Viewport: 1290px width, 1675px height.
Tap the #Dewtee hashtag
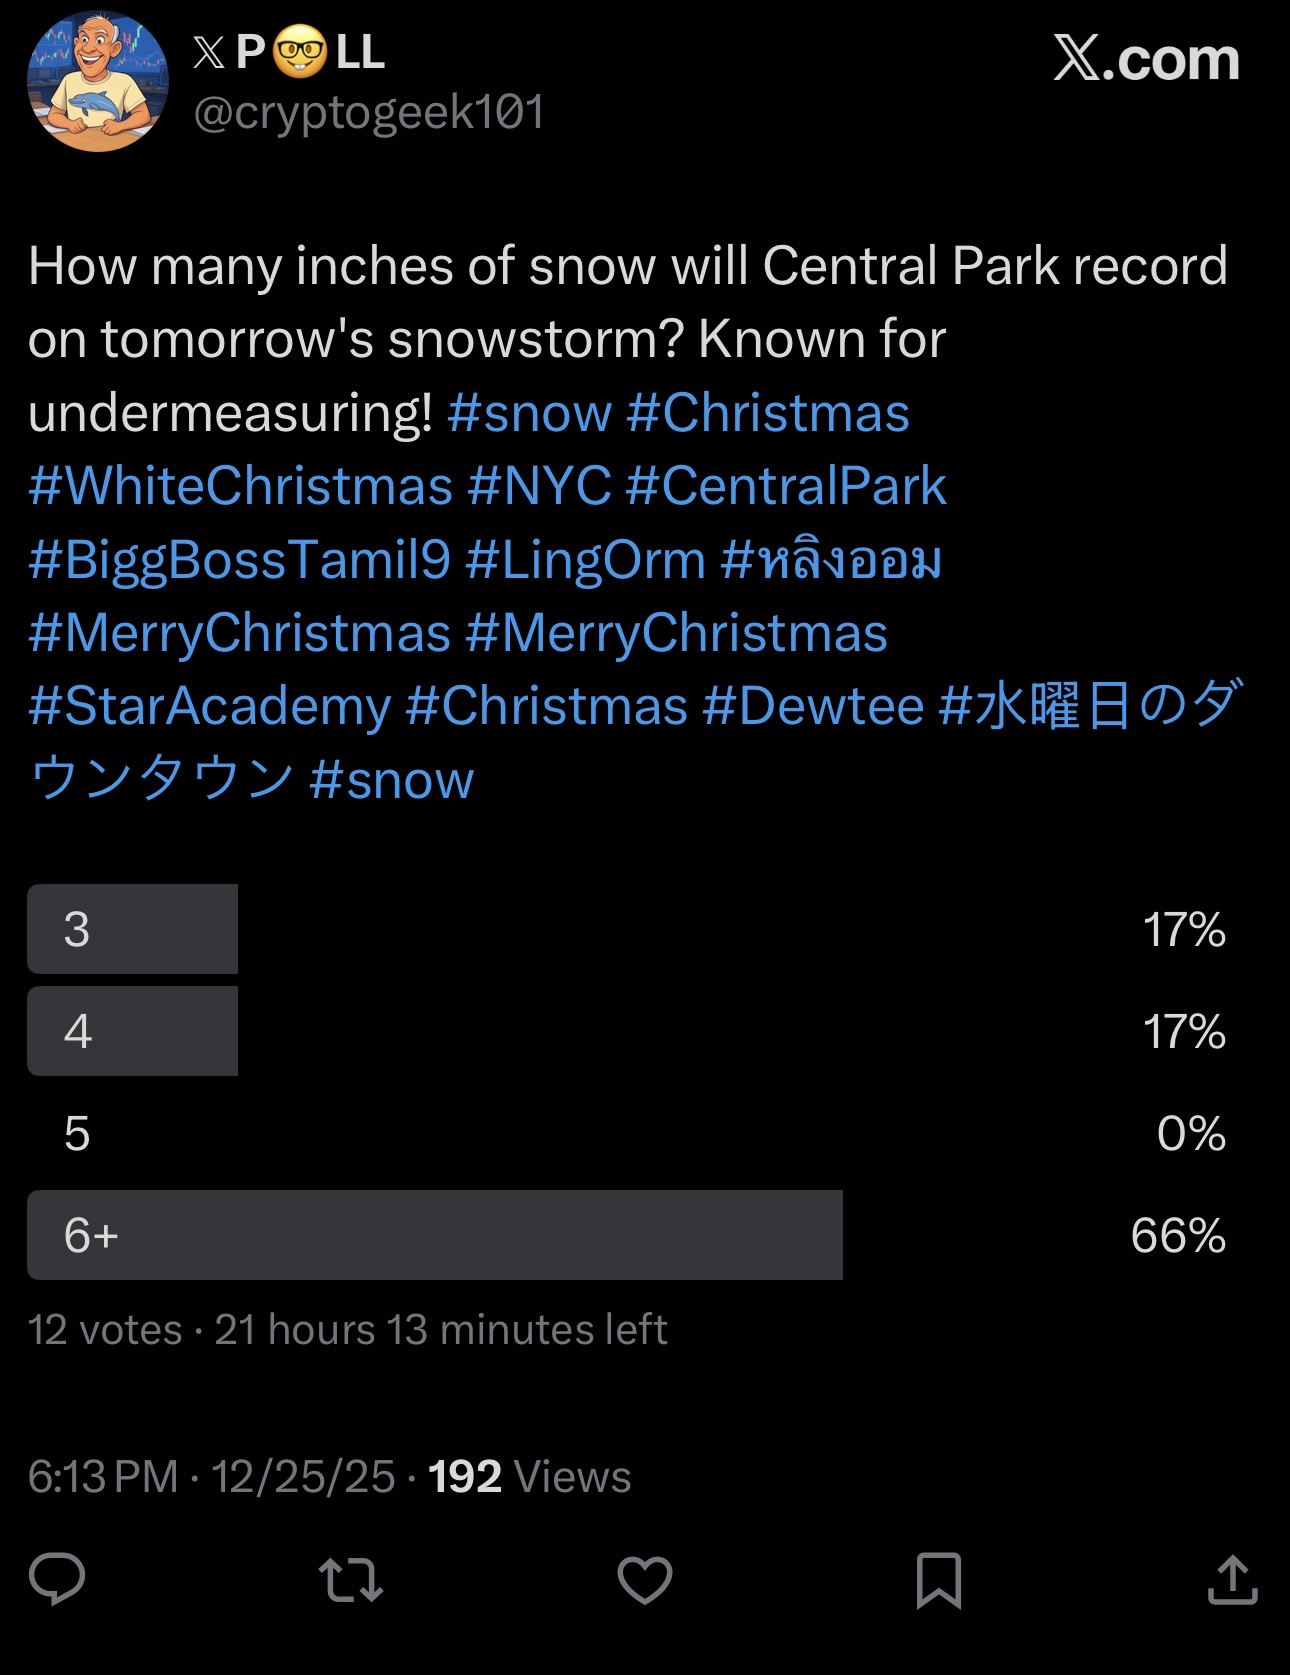coord(813,706)
